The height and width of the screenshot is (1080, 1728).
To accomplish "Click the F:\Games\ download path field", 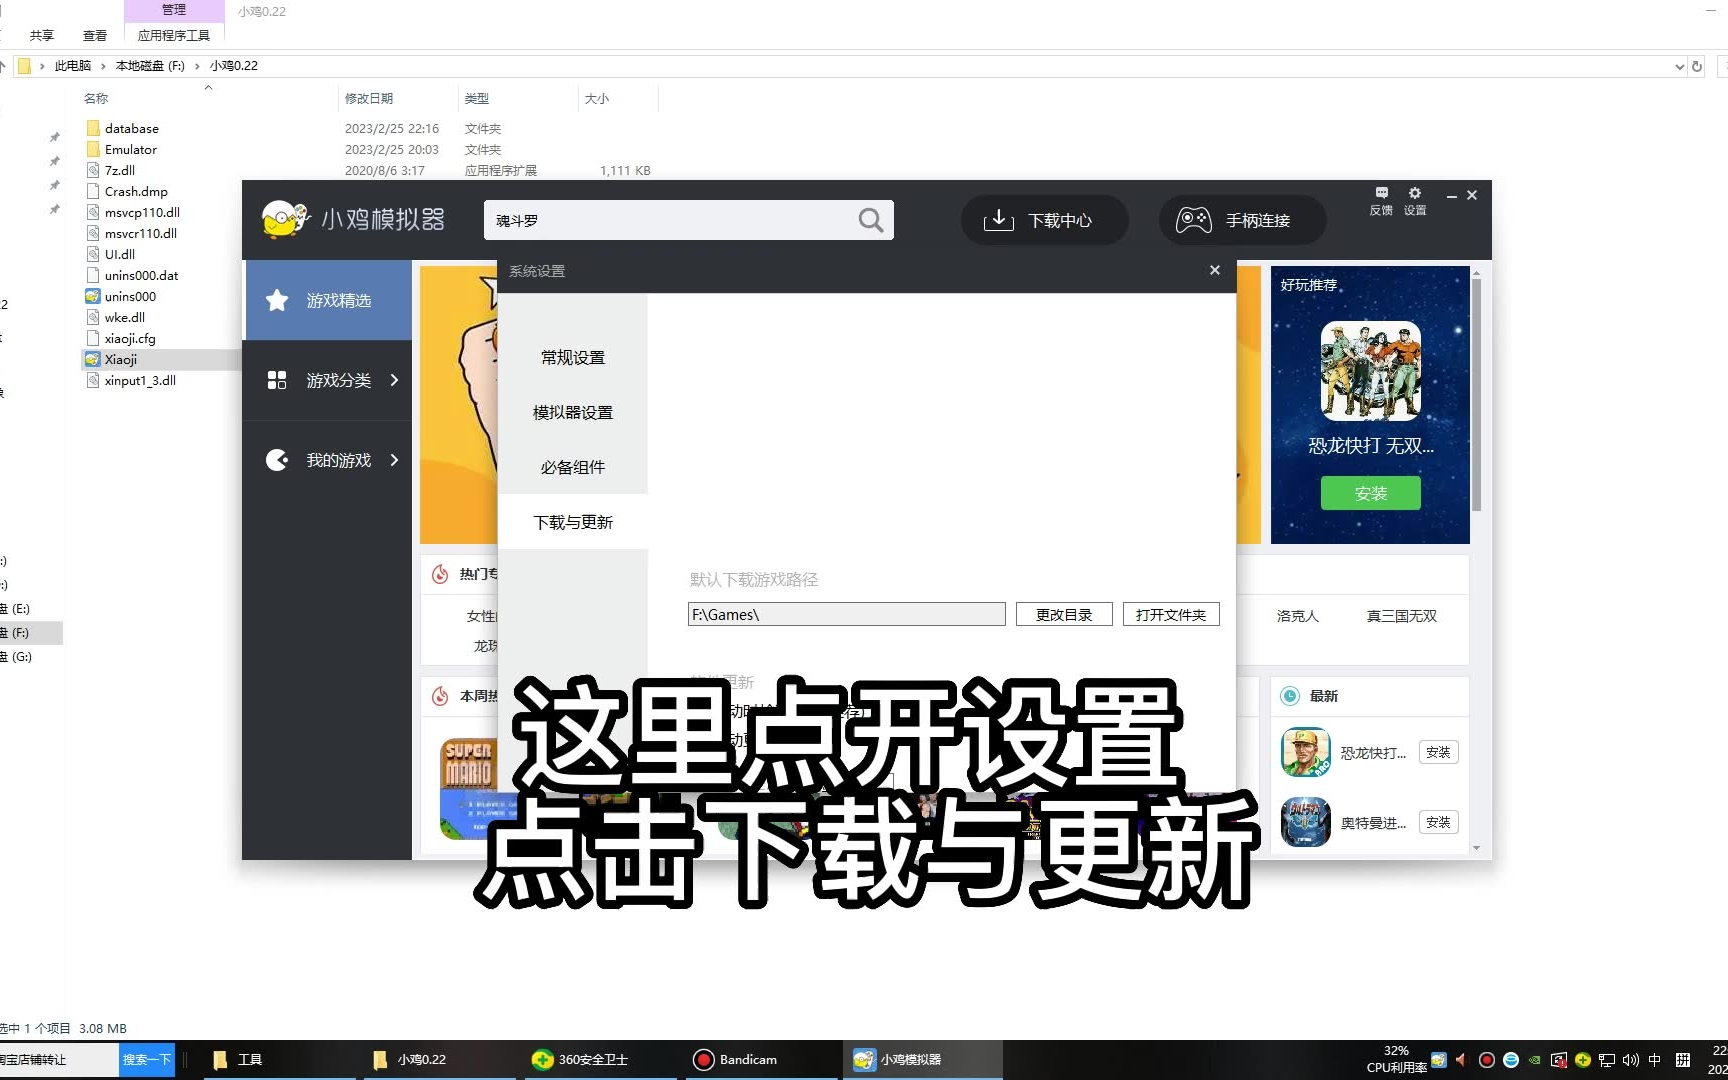I will click(x=845, y=614).
